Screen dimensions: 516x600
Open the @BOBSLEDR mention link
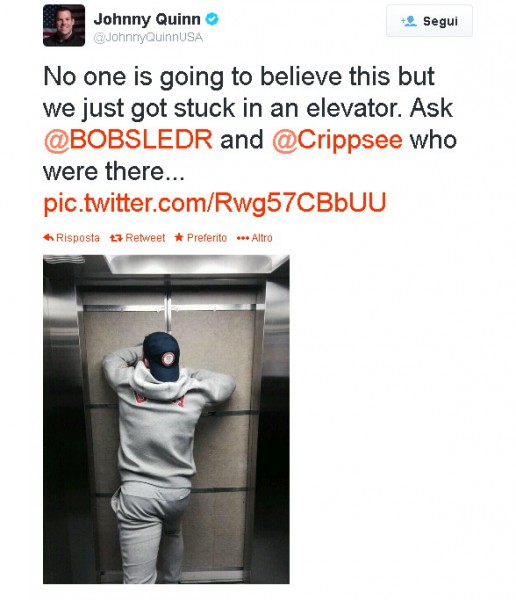128,139
